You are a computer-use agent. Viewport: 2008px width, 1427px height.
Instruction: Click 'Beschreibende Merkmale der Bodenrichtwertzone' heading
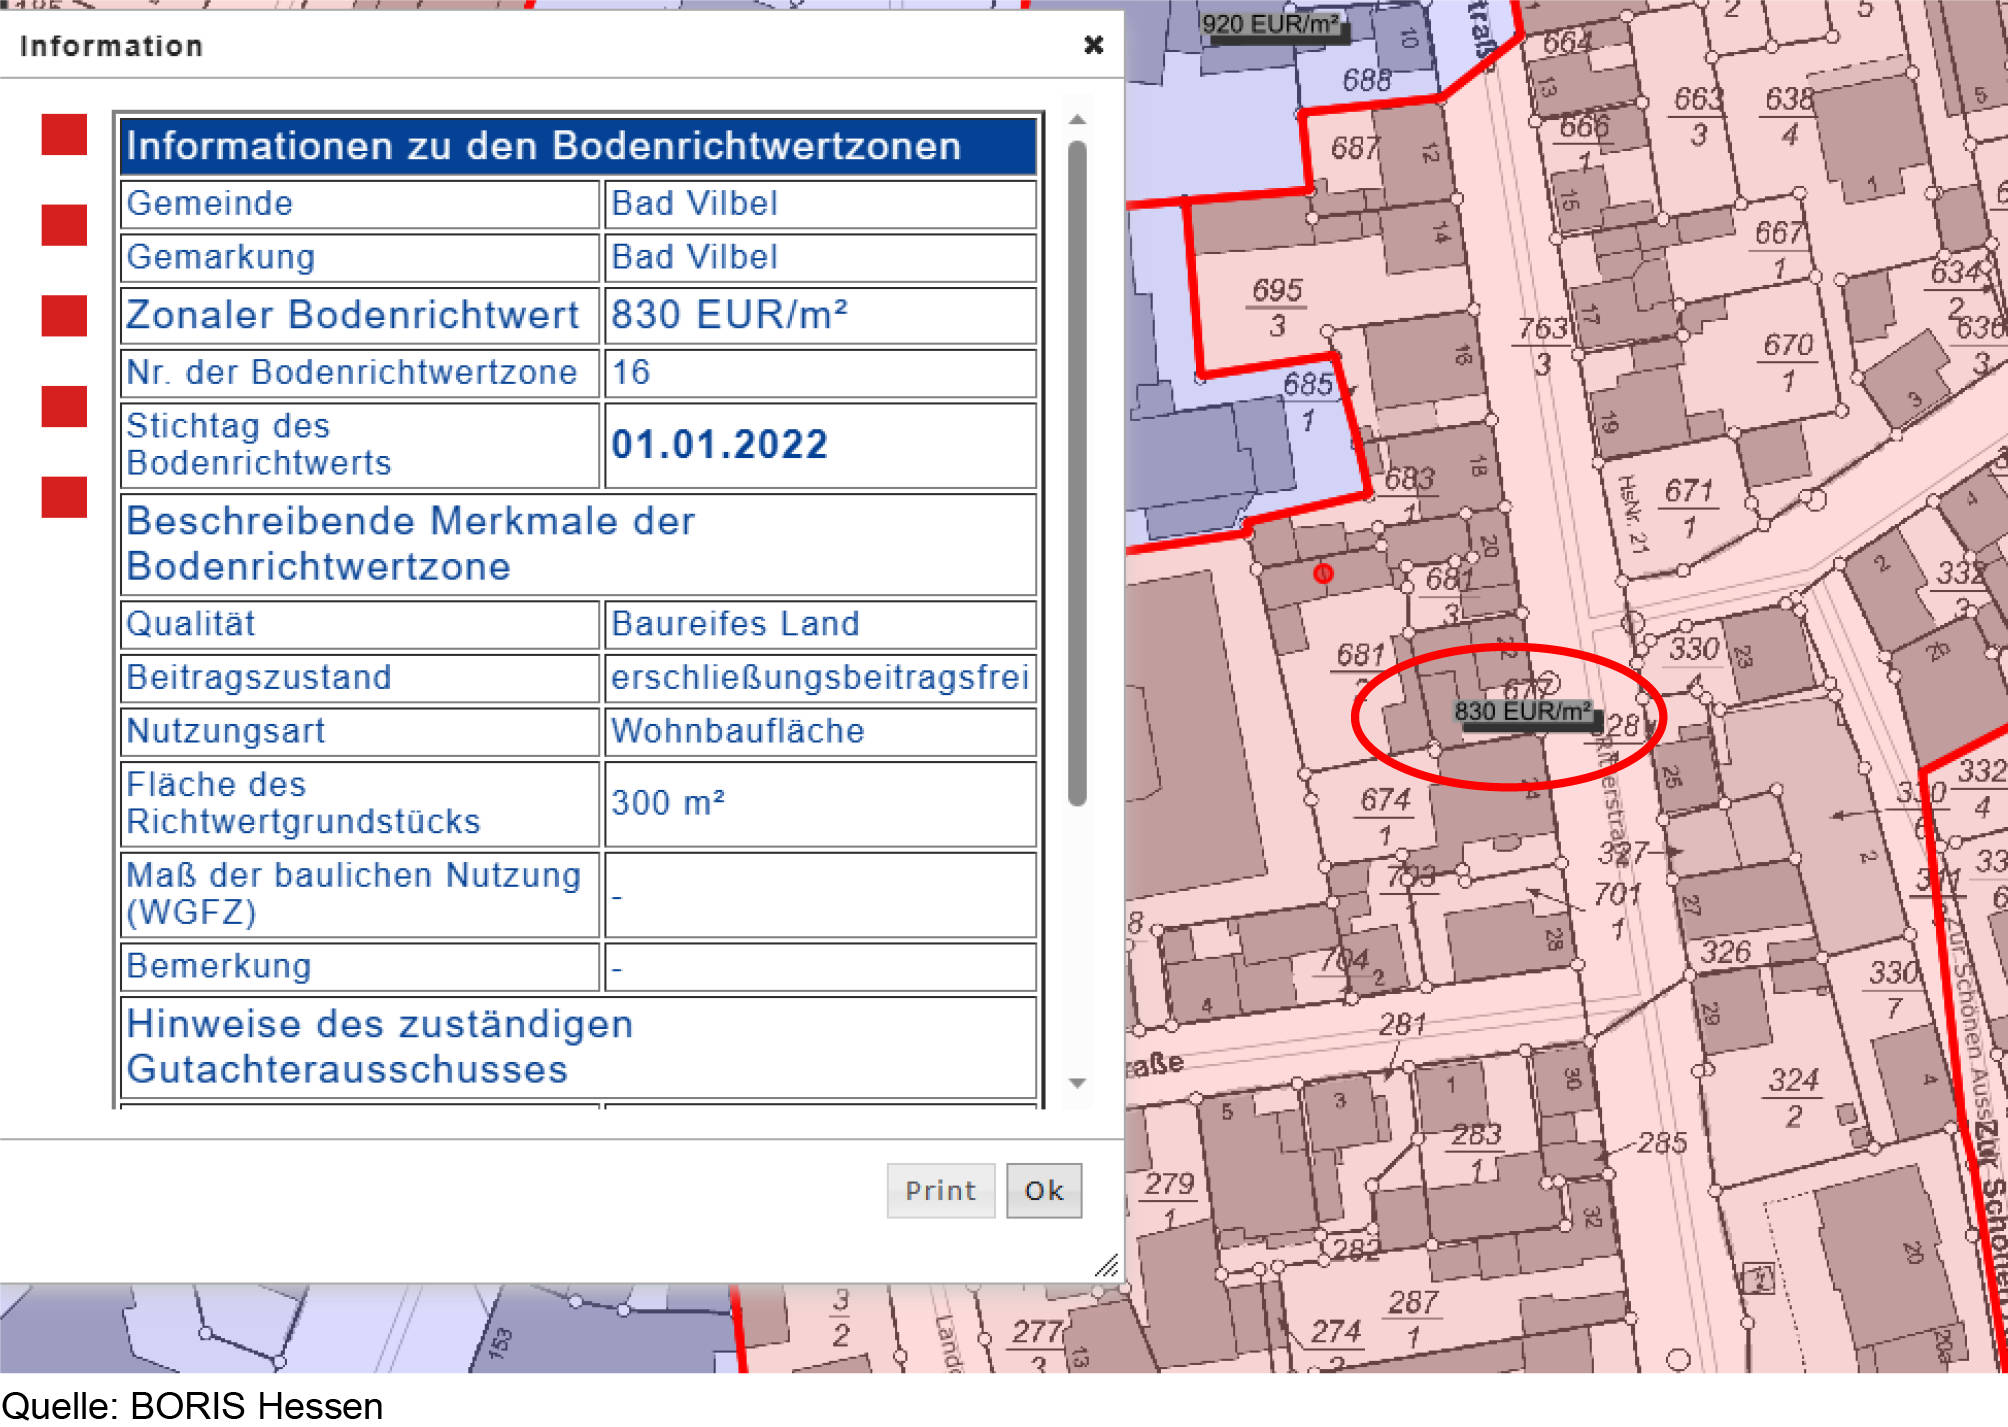click(x=410, y=543)
